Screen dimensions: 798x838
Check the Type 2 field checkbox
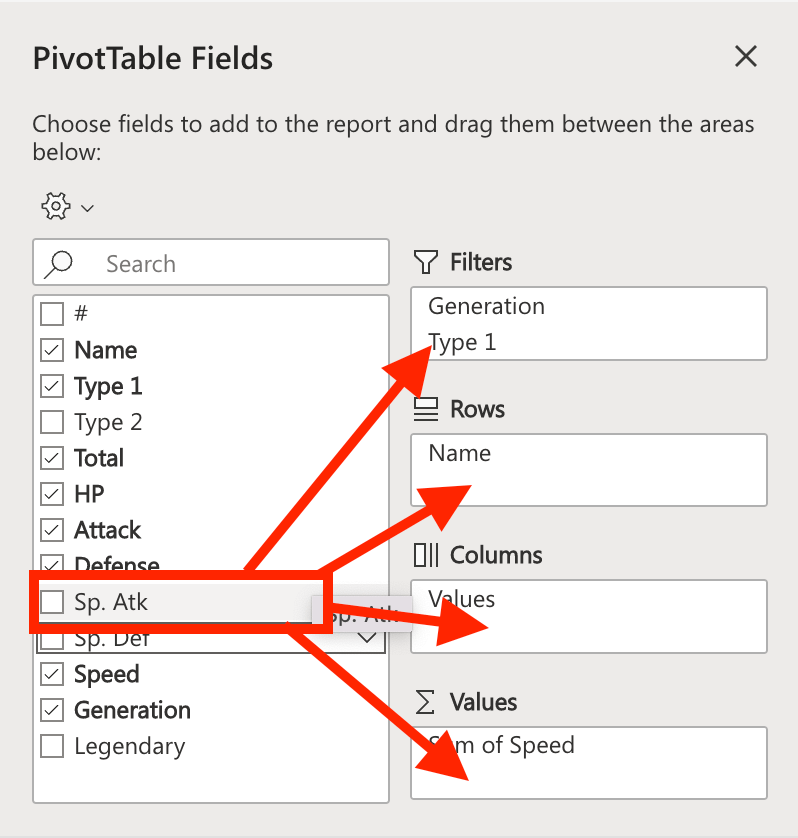51,422
